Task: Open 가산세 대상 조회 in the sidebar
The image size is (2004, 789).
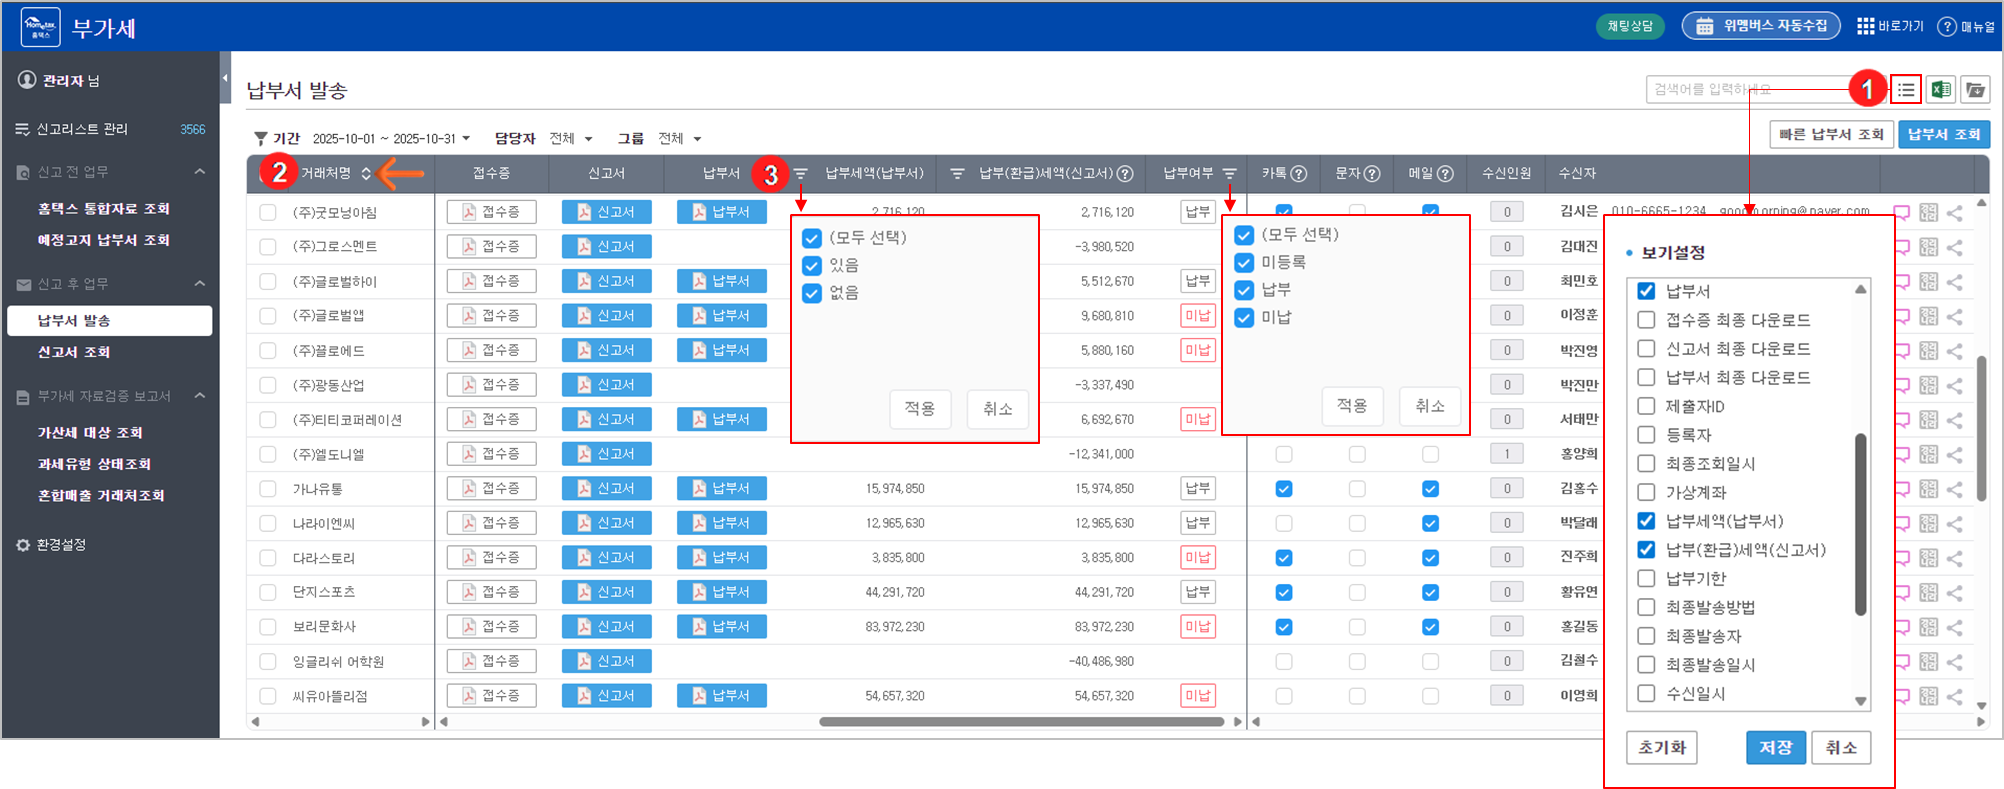Action: 90,433
